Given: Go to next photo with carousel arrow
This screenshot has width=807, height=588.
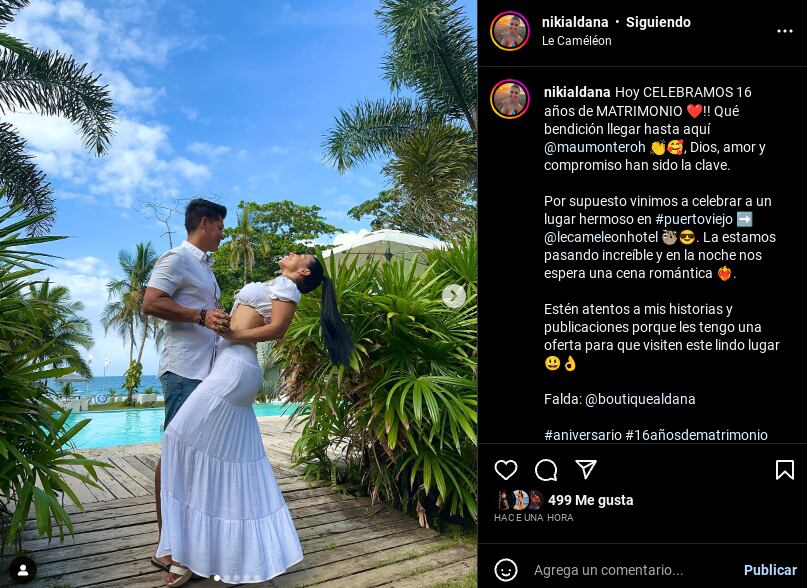Looking at the screenshot, I should (453, 296).
